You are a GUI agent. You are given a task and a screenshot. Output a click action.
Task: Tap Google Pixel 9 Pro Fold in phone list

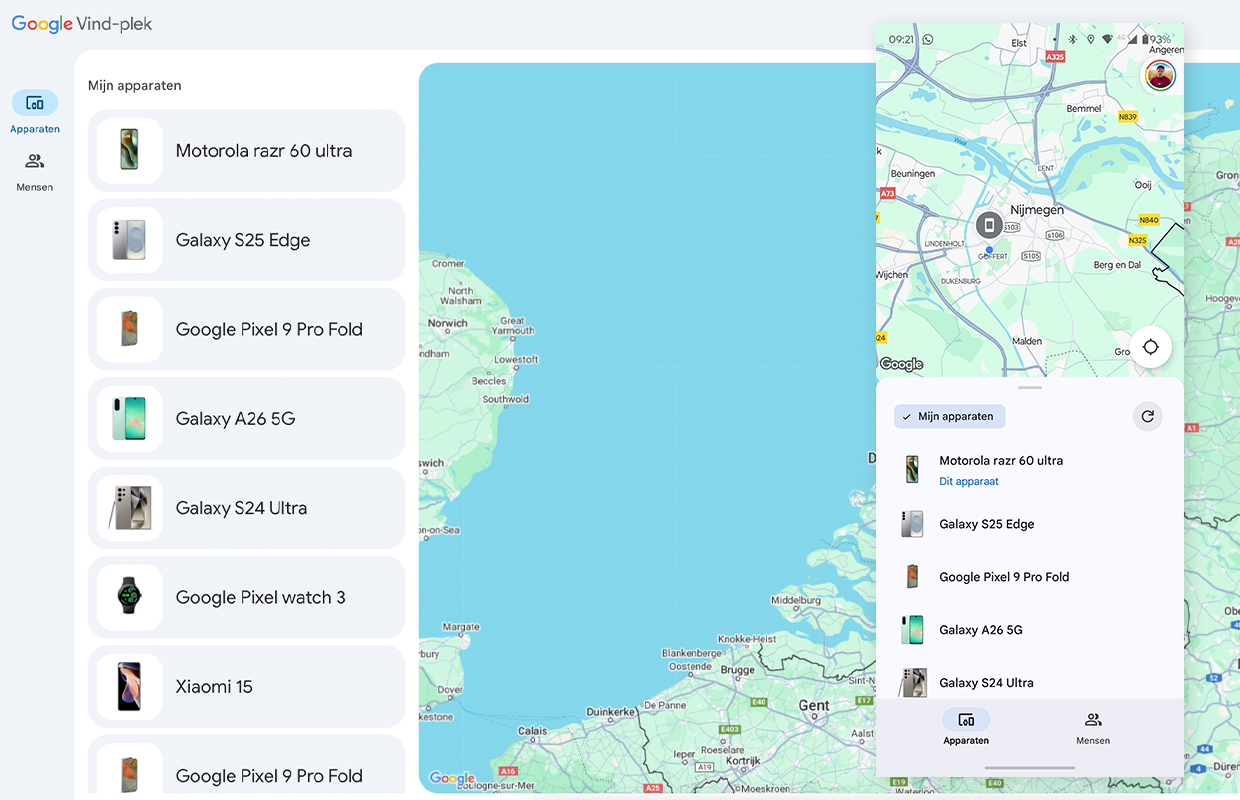pos(1030,577)
